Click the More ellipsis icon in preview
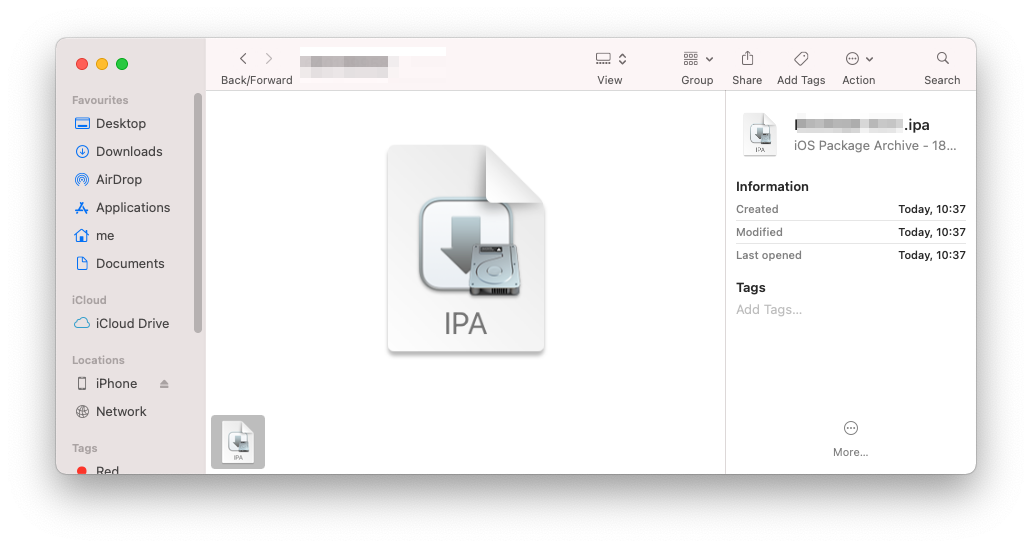1032x548 pixels. point(850,428)
